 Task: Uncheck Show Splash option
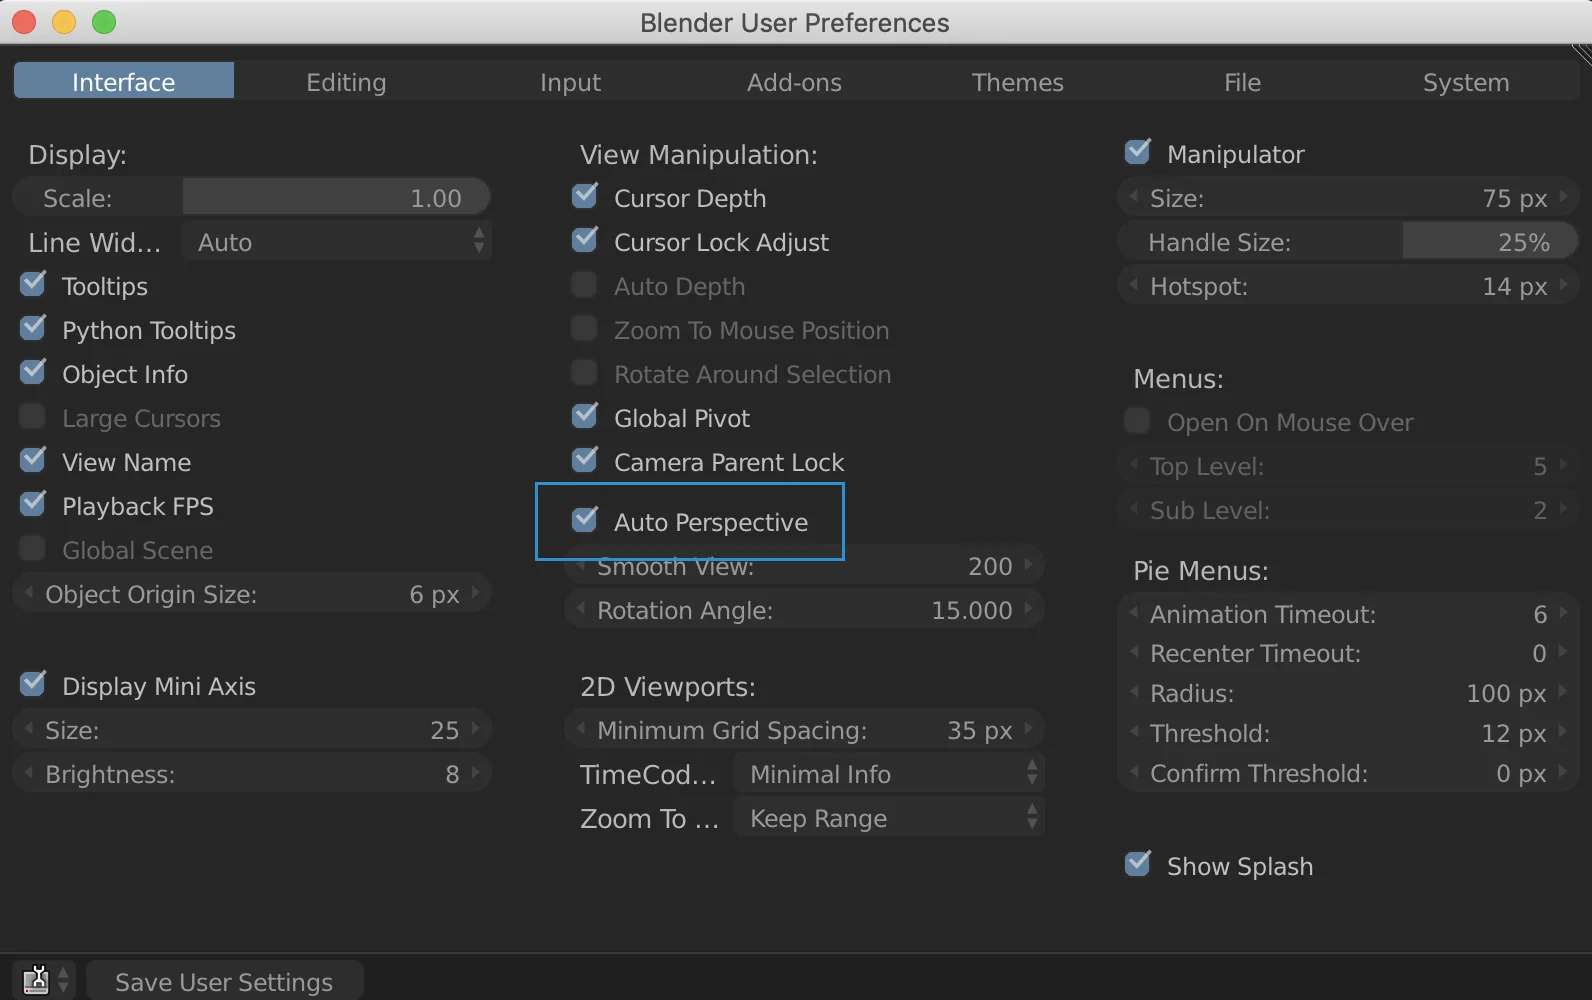[x=1138, y=865]
